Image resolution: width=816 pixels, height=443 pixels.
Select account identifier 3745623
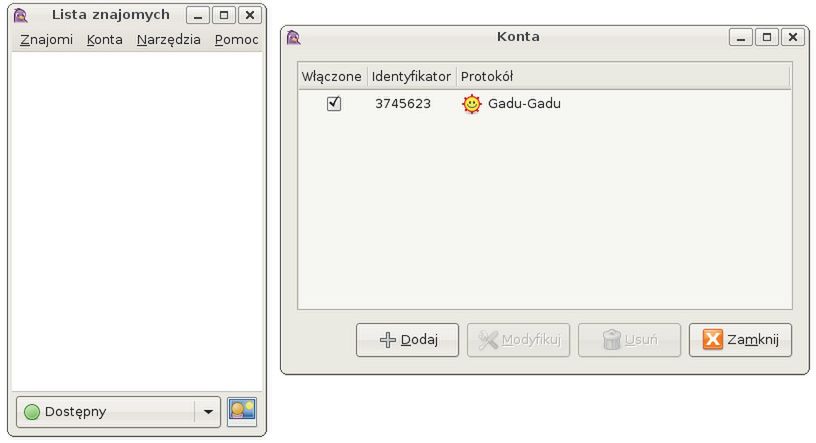click(403, 104)
